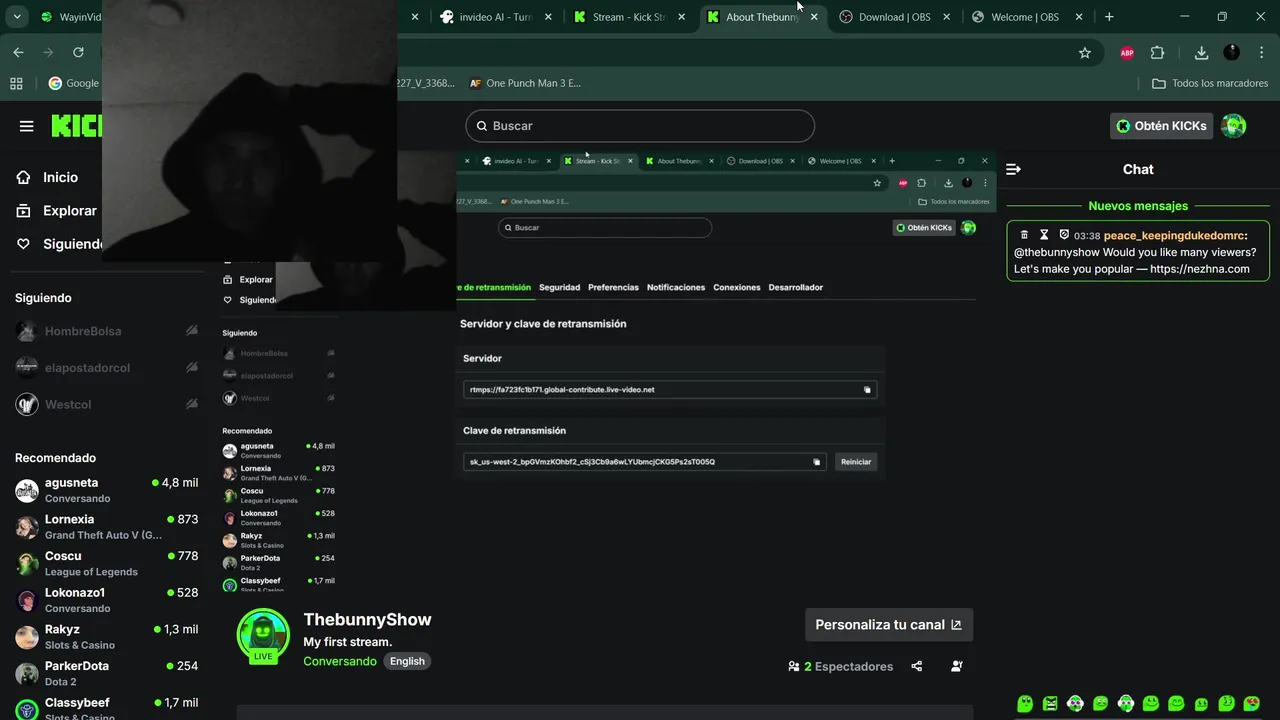Open recommended channel Lornexia
This screenshot has height=720, width=1280.
click(x=106, y=527)
